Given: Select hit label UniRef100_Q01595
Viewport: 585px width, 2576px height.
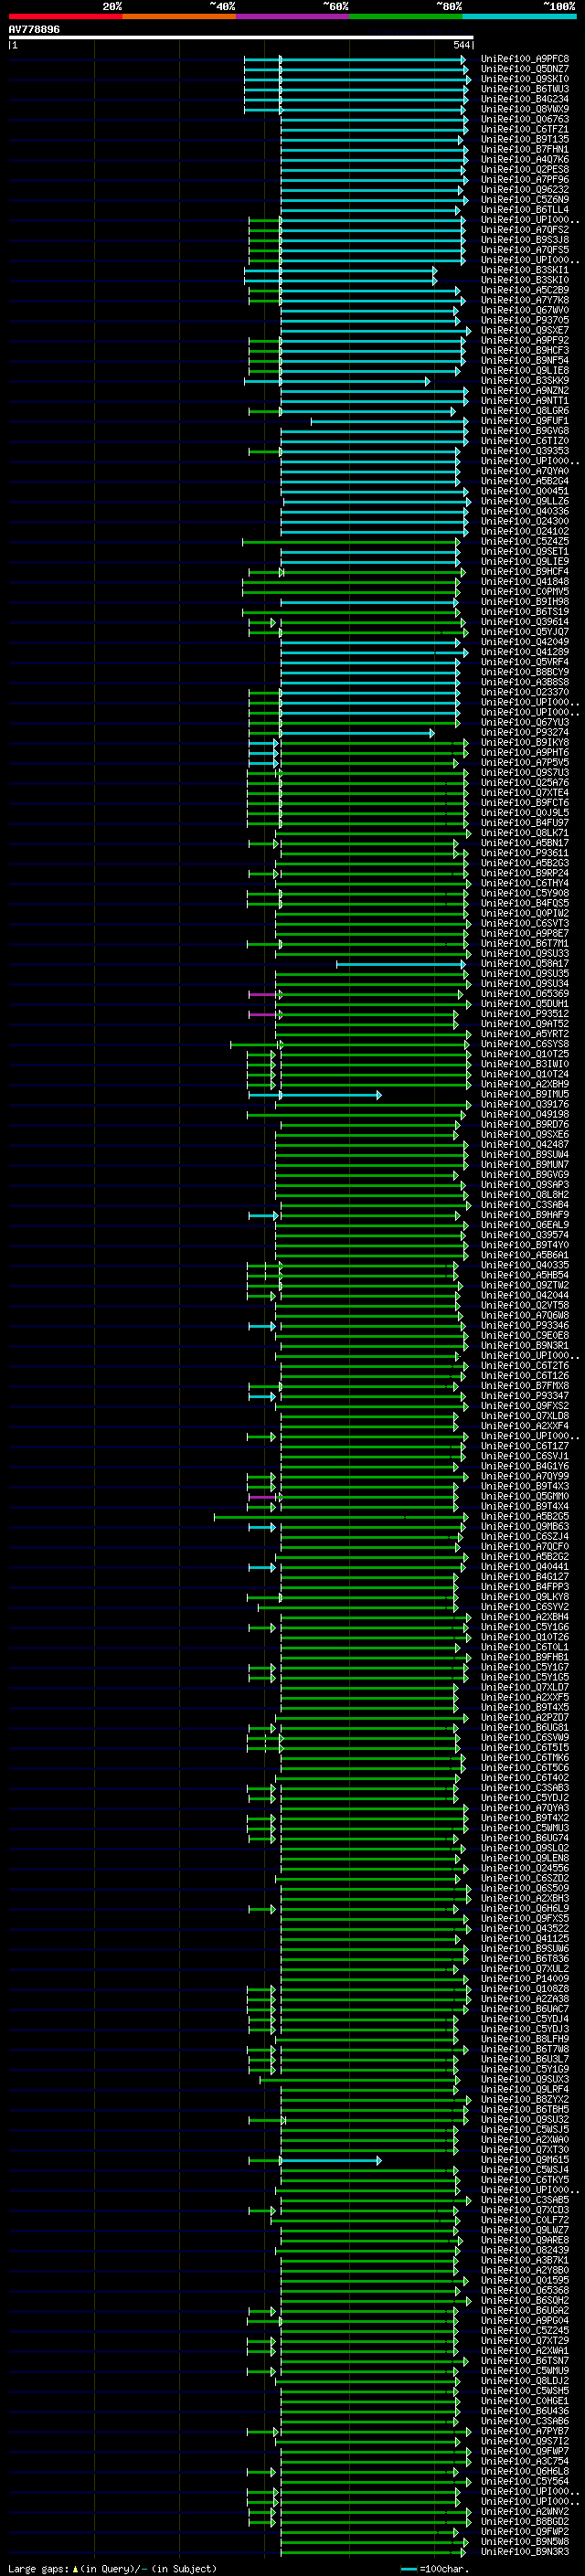Looking at the screenshot, I should (525, 2281).
